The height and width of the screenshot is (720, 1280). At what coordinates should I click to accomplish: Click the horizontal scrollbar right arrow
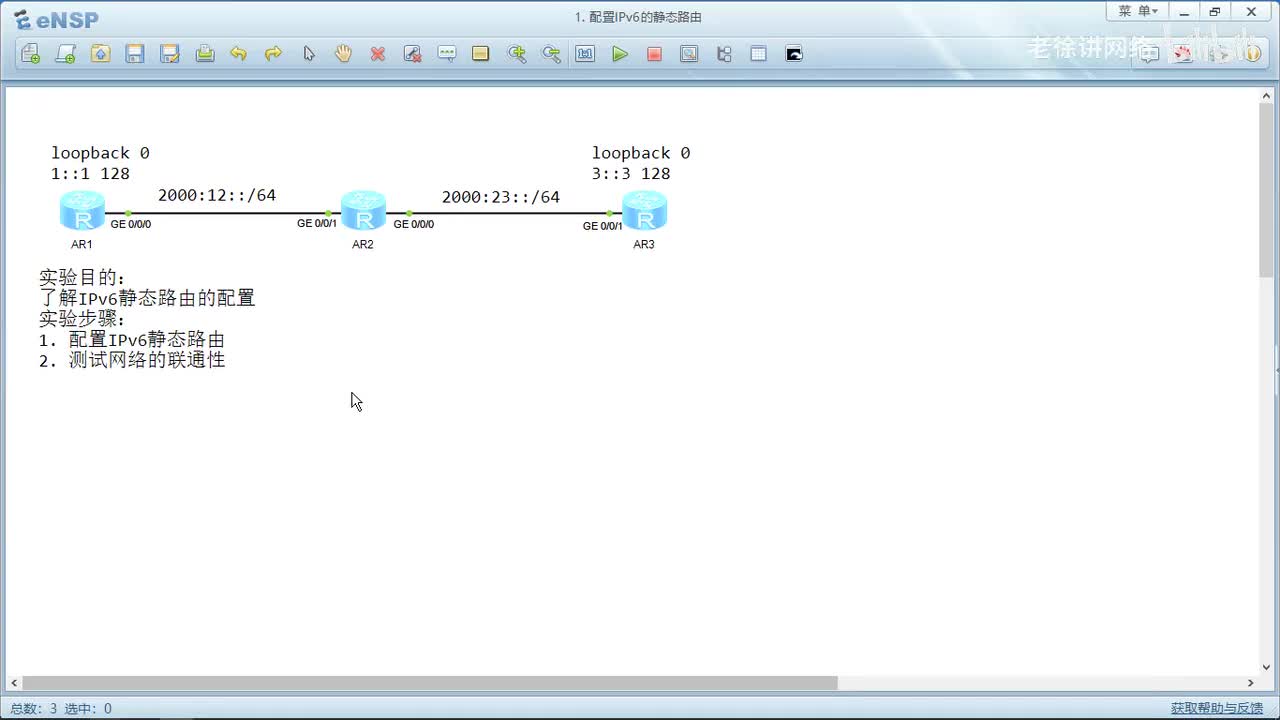coord(1250,683)
